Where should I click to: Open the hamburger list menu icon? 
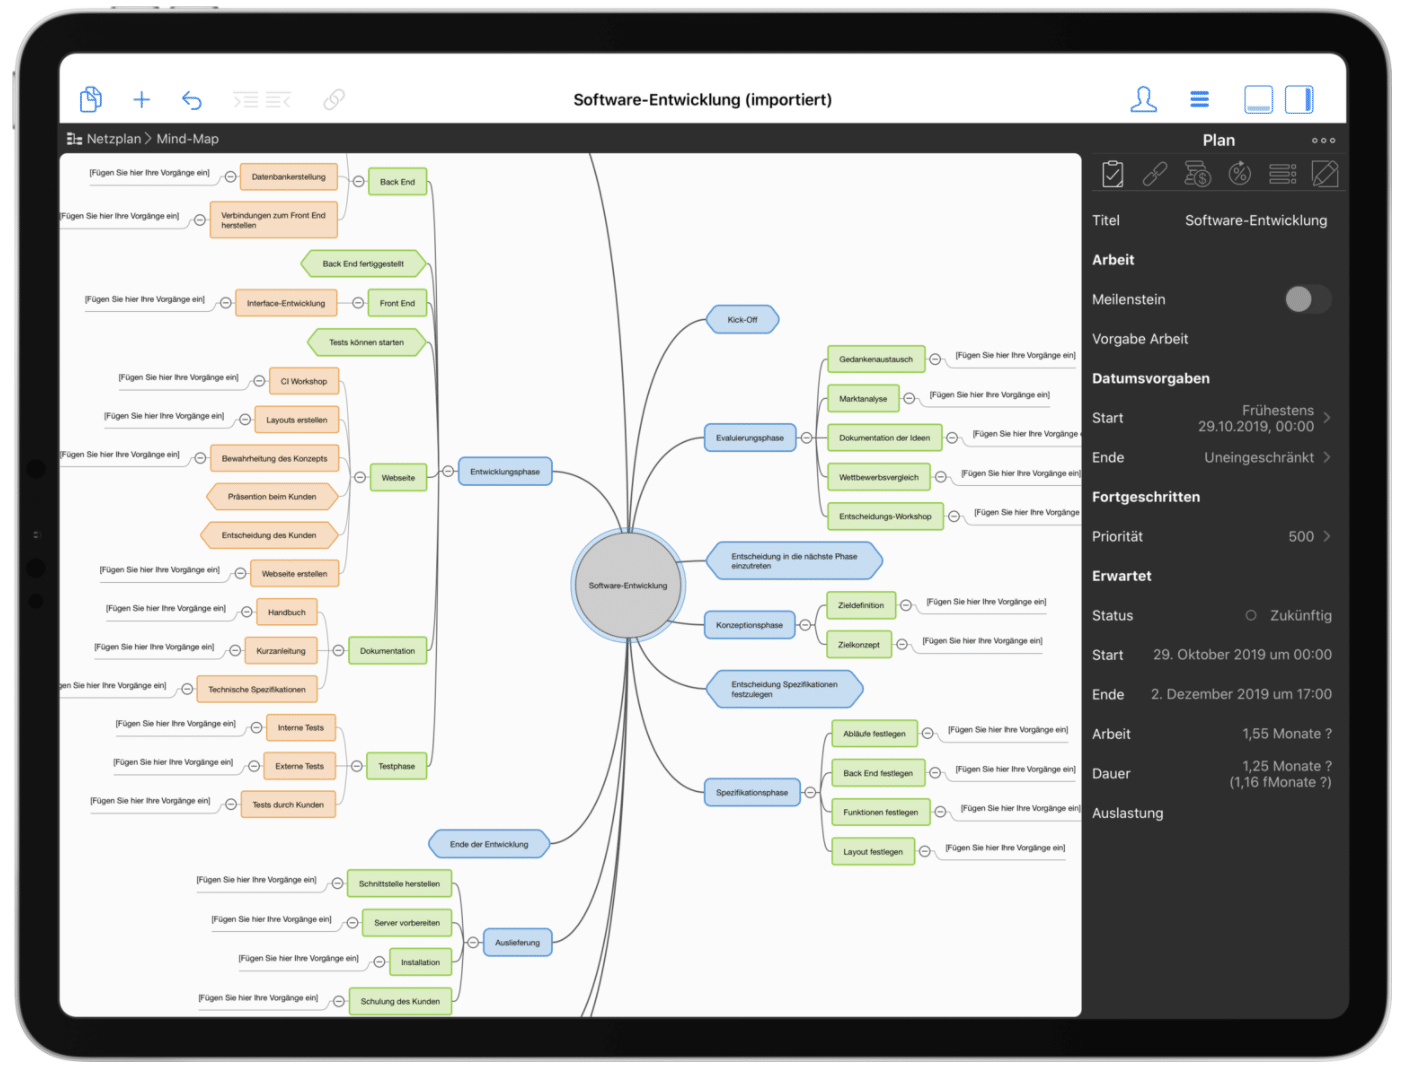coord(1200,99)
